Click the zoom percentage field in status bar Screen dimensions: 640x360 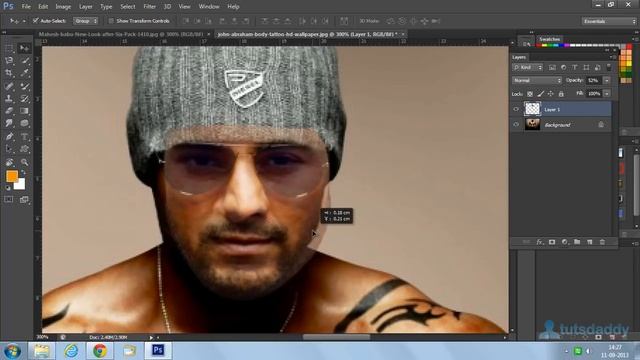(x=42, y=337)
